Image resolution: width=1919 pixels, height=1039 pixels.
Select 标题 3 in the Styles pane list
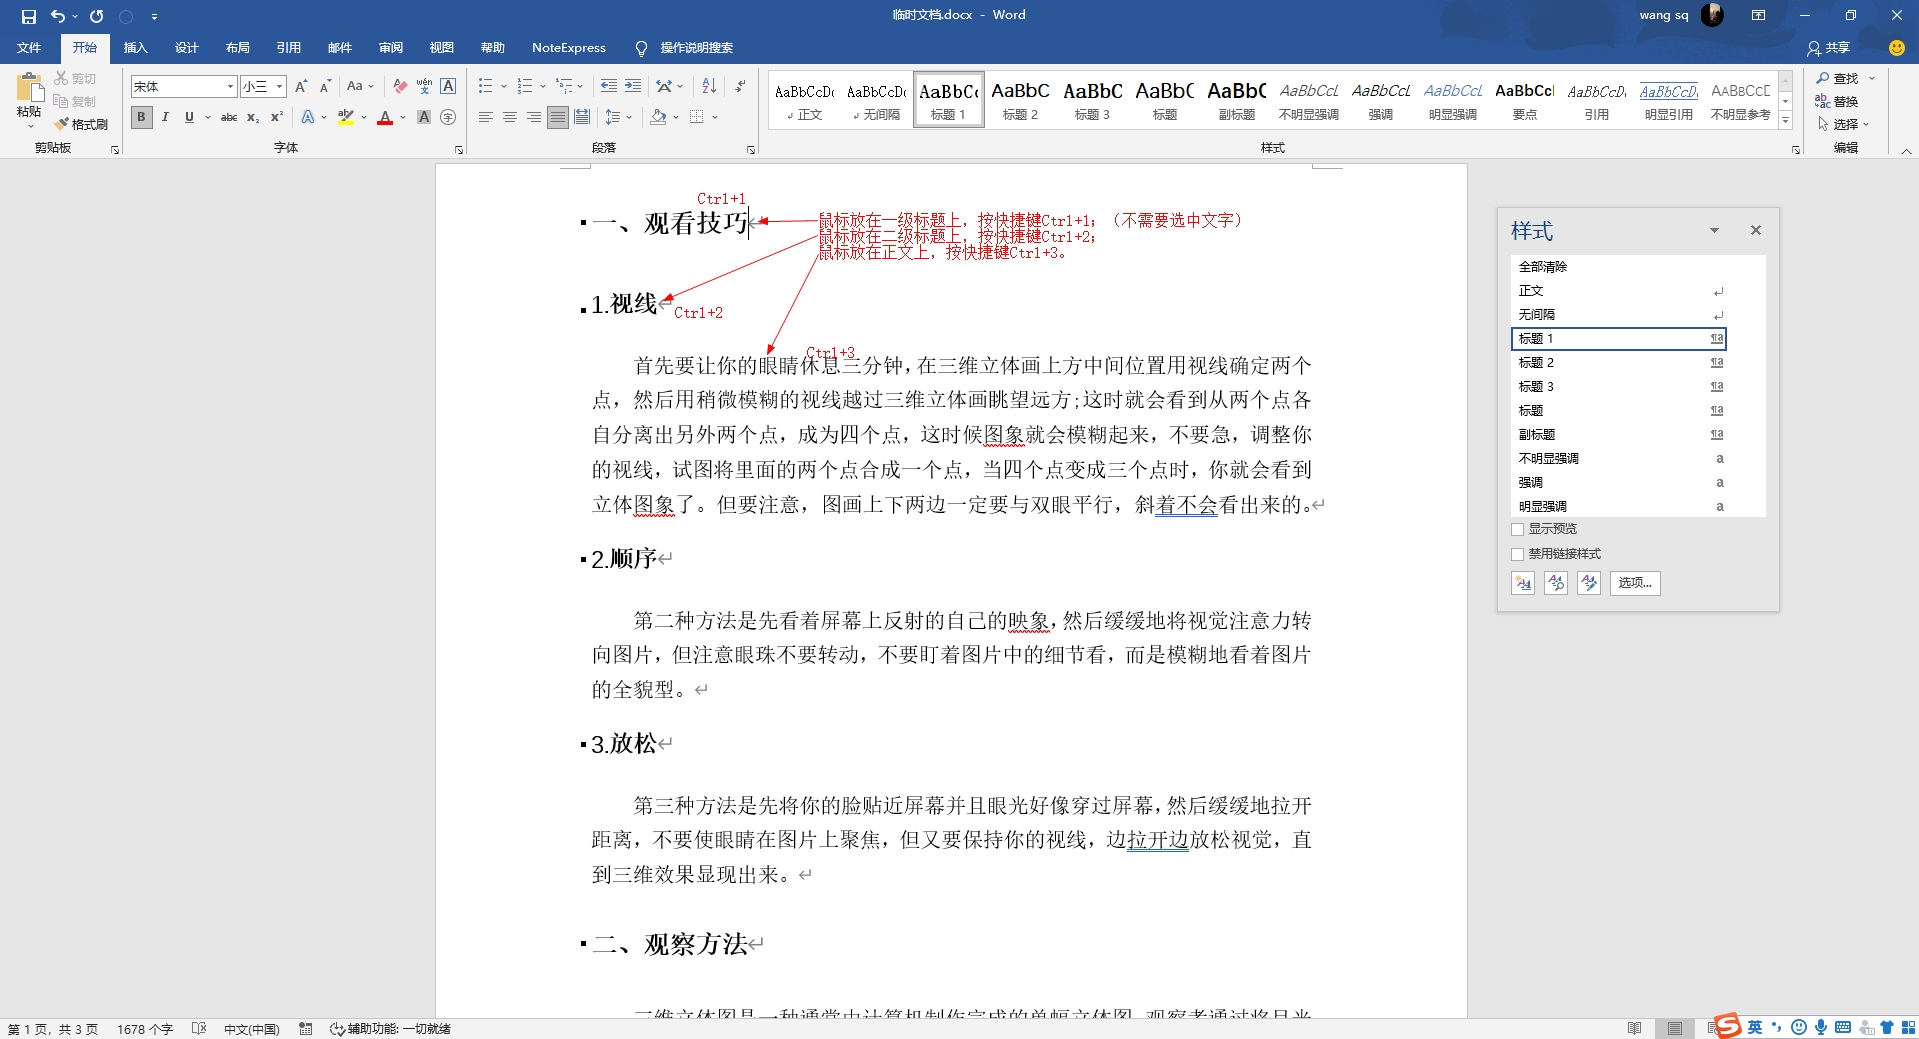1618,387
